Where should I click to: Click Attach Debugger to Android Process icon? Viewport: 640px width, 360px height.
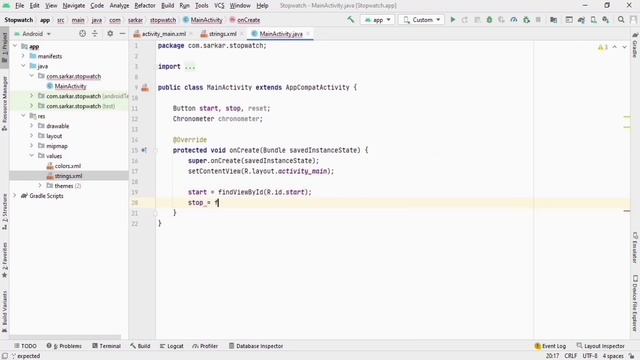coord(526,20)
